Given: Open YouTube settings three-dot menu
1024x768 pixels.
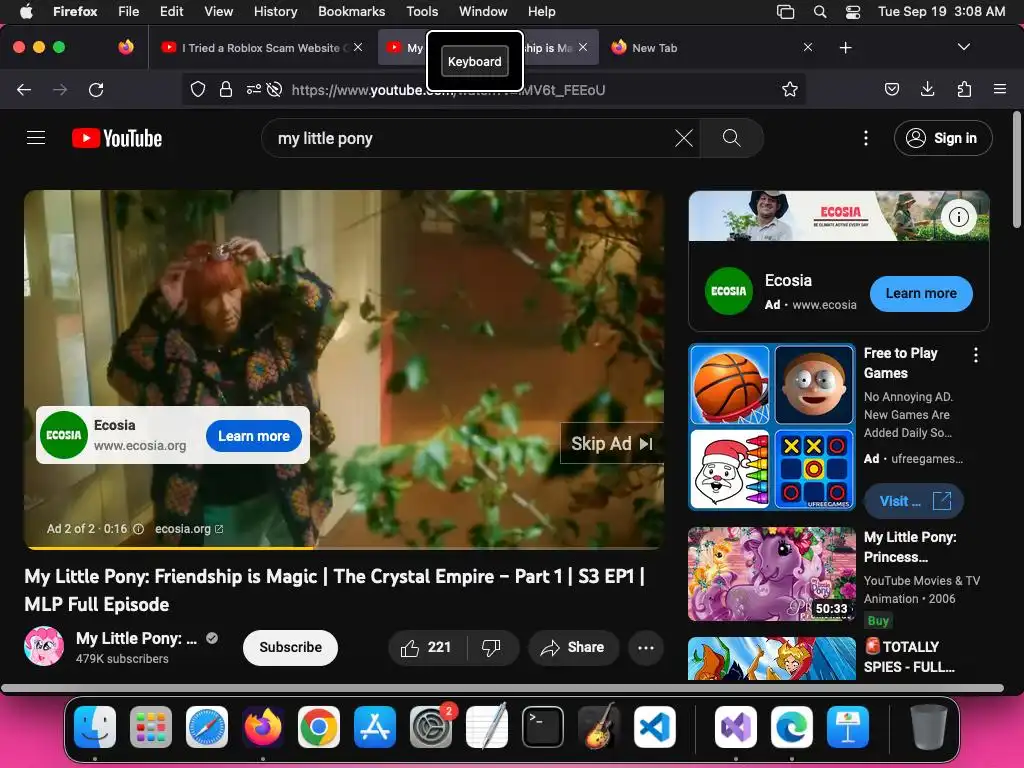Looking at the screenshot, I should pyautogui.click(x=865, y=138).
